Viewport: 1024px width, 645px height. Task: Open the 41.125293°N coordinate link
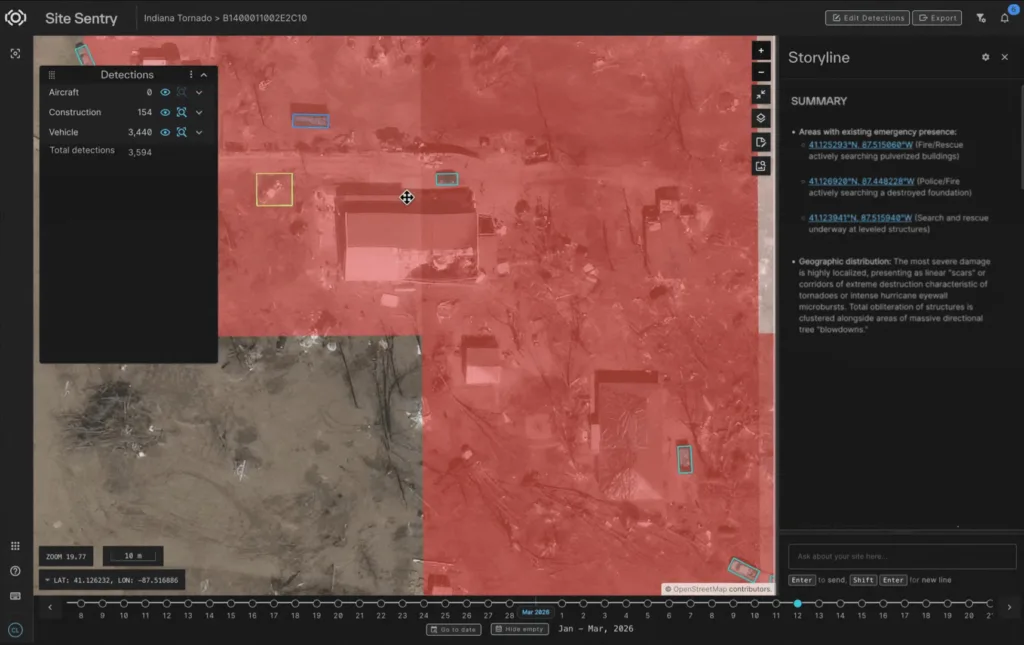coord(860,145)
